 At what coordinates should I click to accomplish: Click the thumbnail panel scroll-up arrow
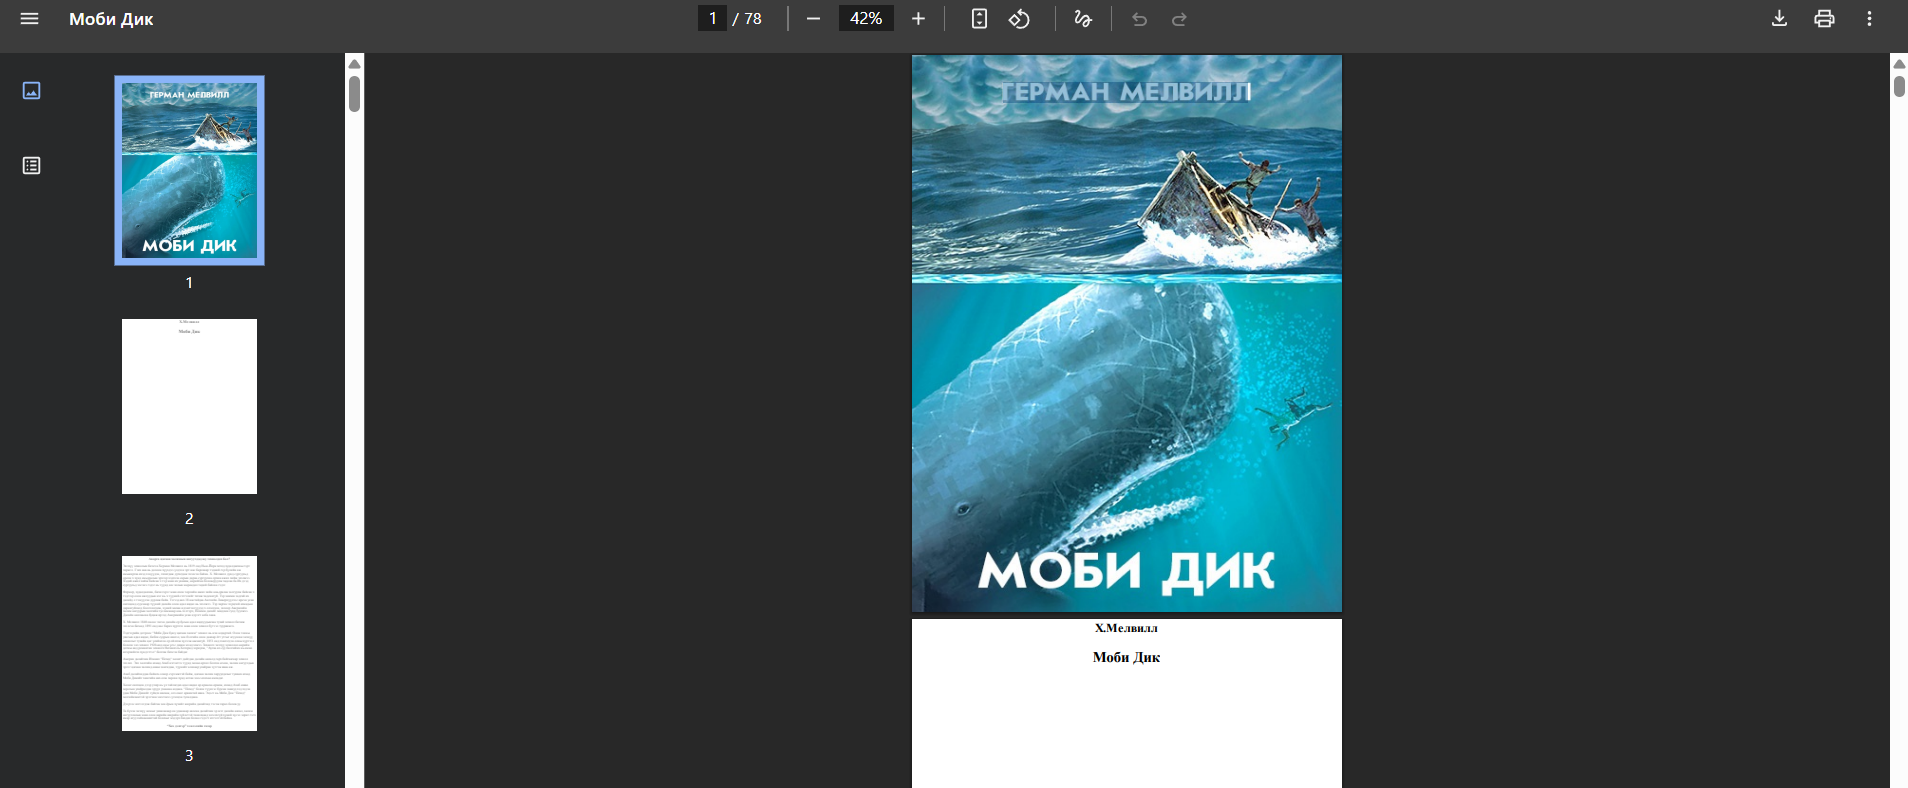(x=354, y=63)
